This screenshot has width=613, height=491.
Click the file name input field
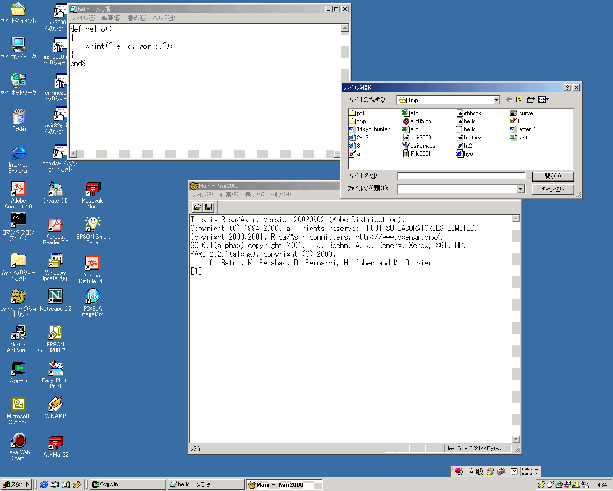point(461,176)
